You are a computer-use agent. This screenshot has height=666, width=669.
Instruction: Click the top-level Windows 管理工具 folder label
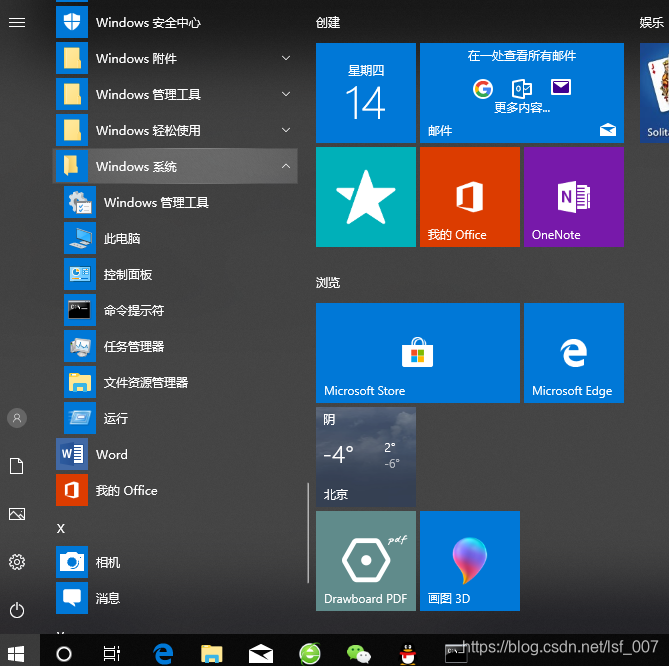148,94
